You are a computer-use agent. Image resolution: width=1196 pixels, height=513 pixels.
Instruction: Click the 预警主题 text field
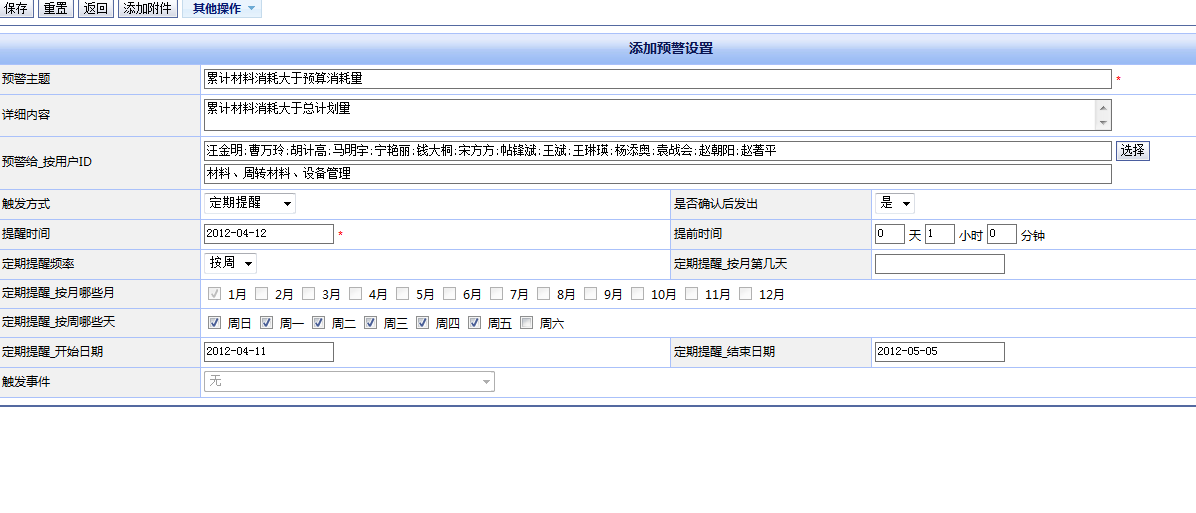[x=656, y=79]
